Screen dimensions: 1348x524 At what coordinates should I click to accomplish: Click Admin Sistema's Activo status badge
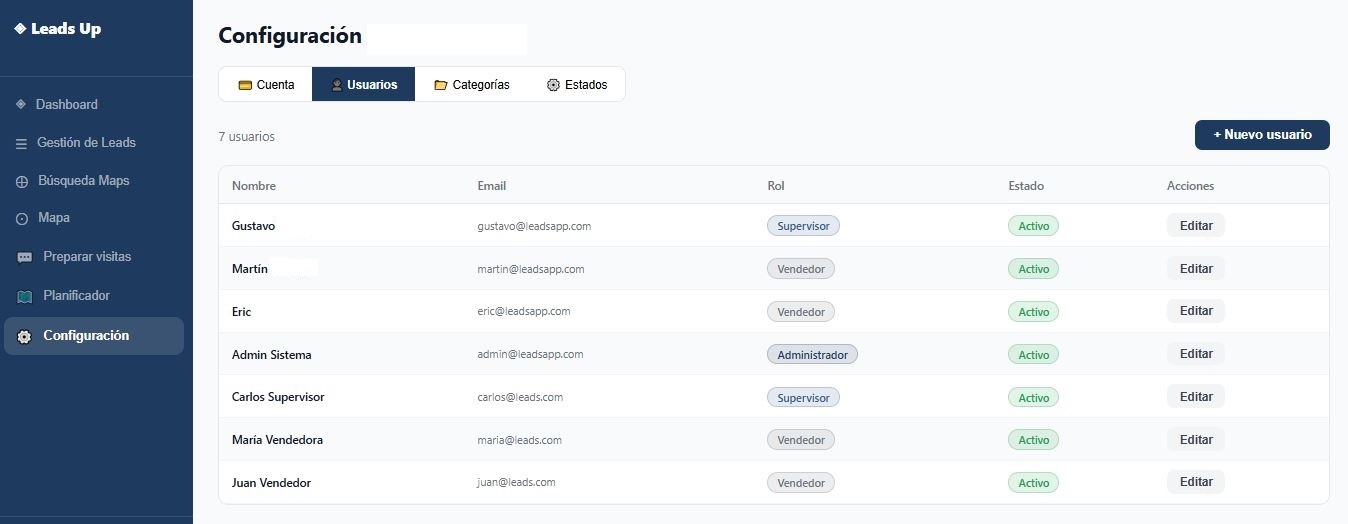pos(1033,355)
